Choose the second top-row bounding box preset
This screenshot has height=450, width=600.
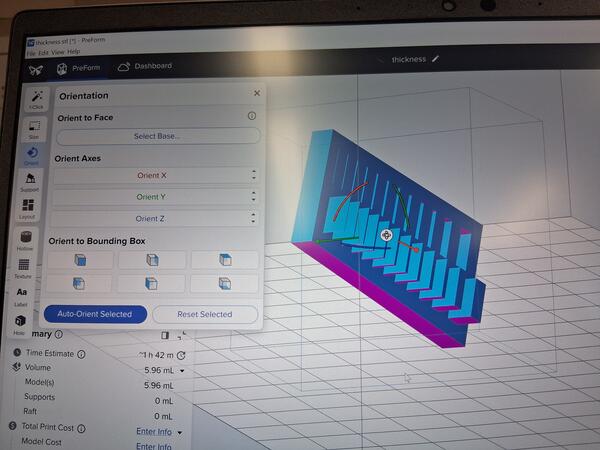pos(152,259)
